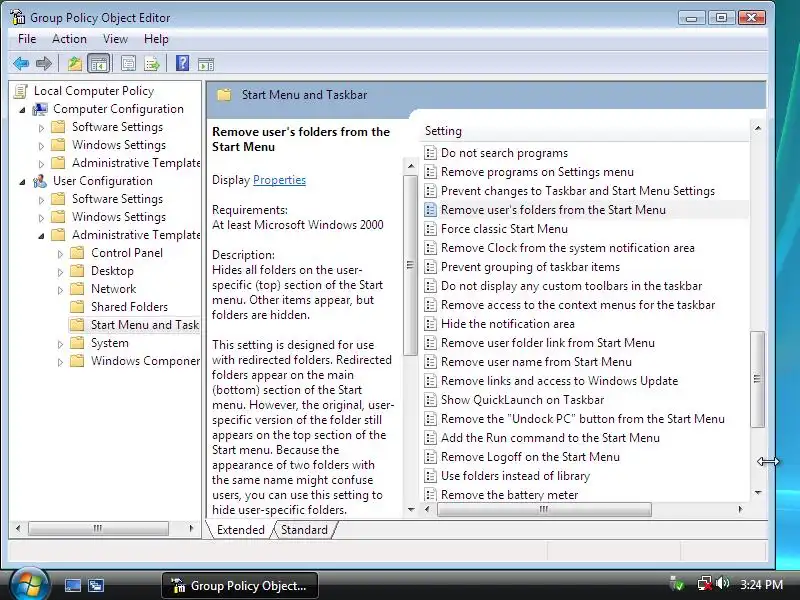800x600 pixels.
Task: Collapse Administrative Templates under User Configuration
Action: (41, 236)
